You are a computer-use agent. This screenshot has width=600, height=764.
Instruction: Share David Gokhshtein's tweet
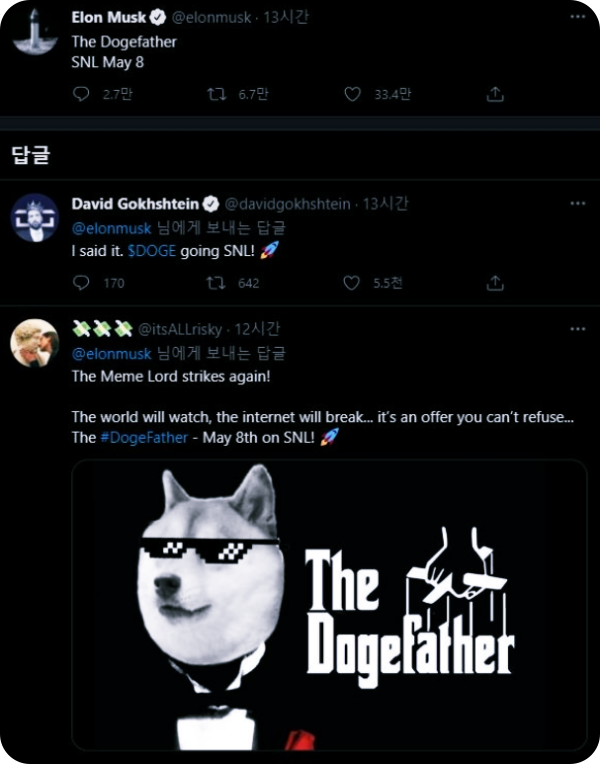(495, 283)
